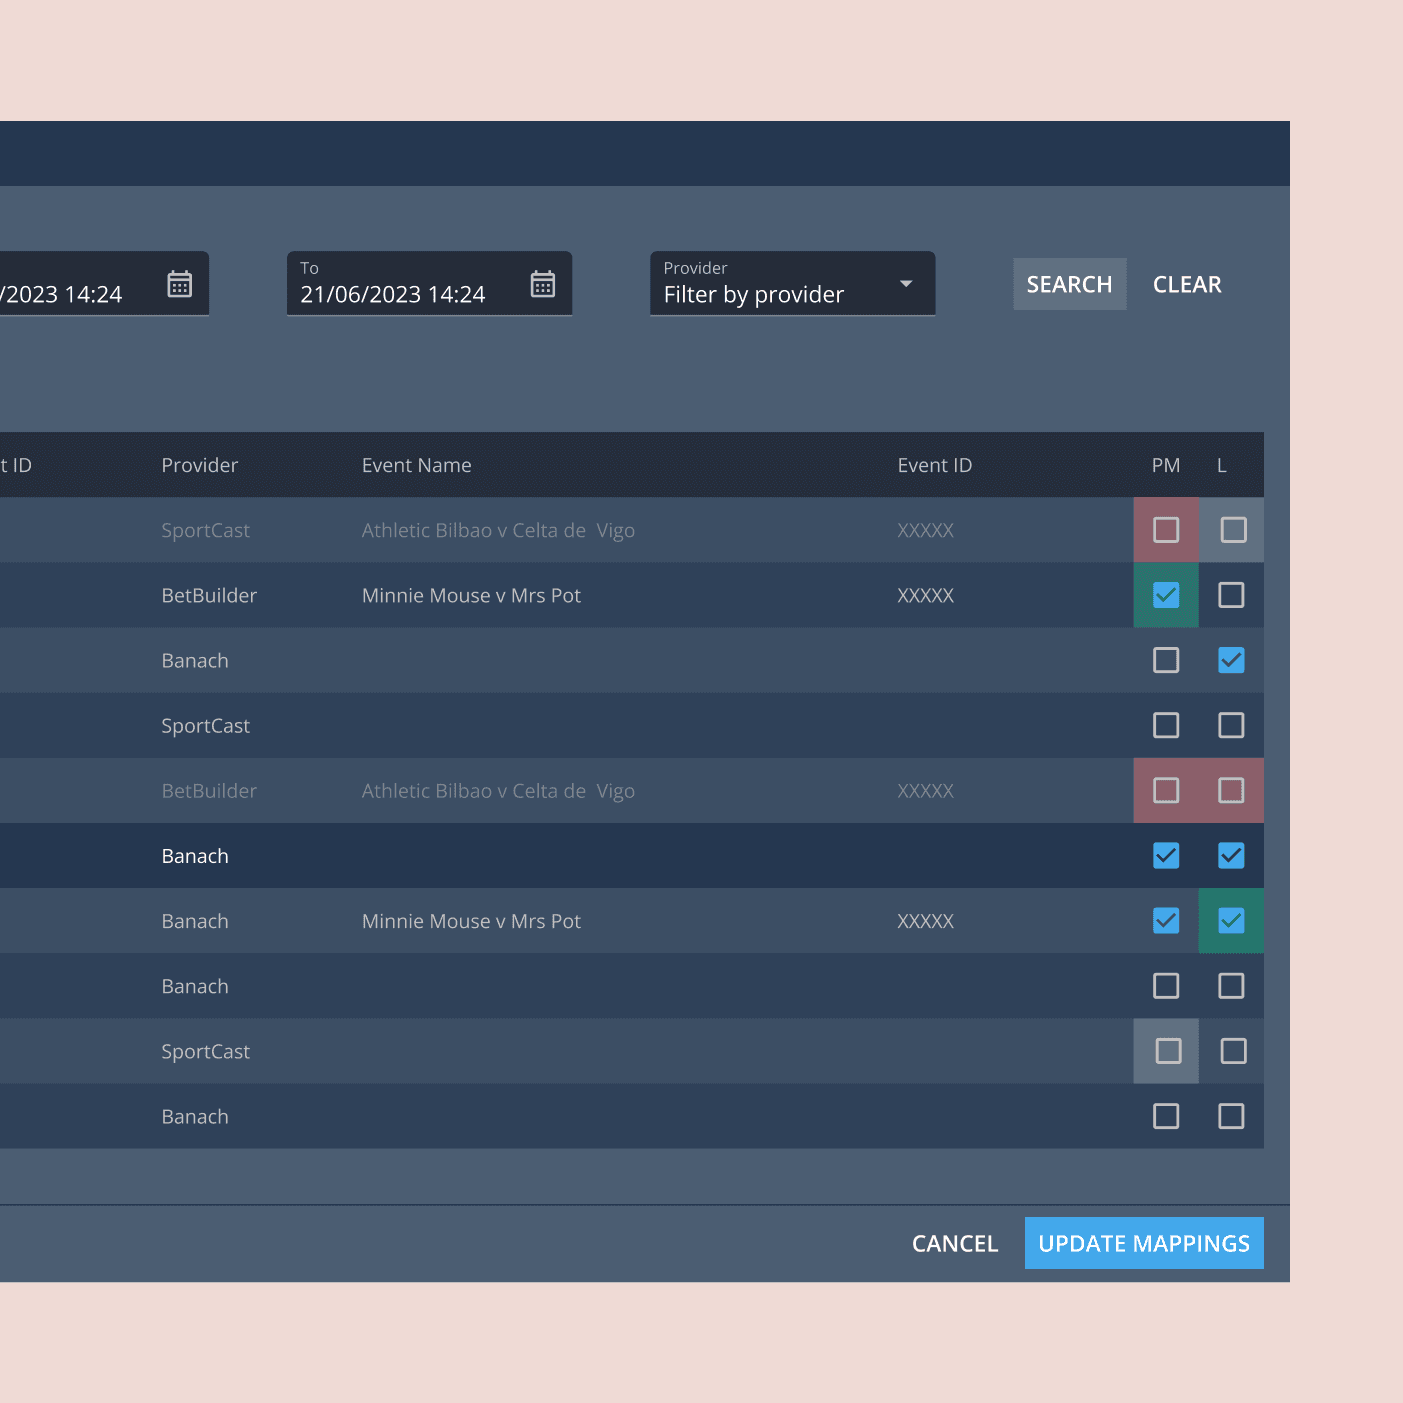This screenshot has height=1403, width=1403.
Task: Click Event ID XXXXX in SportCast Athletic Bilbao row
Action: tap(925, 530)
